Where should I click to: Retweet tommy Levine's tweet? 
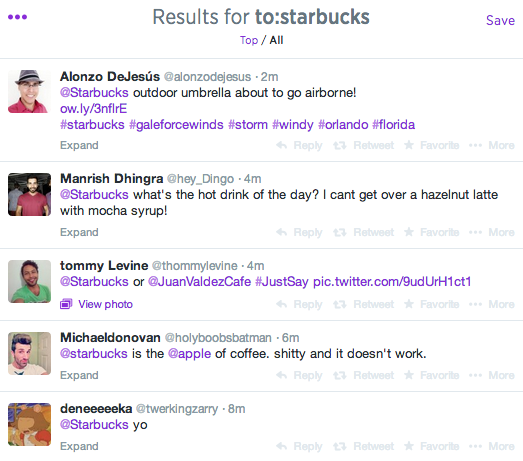tap(364, 305)
